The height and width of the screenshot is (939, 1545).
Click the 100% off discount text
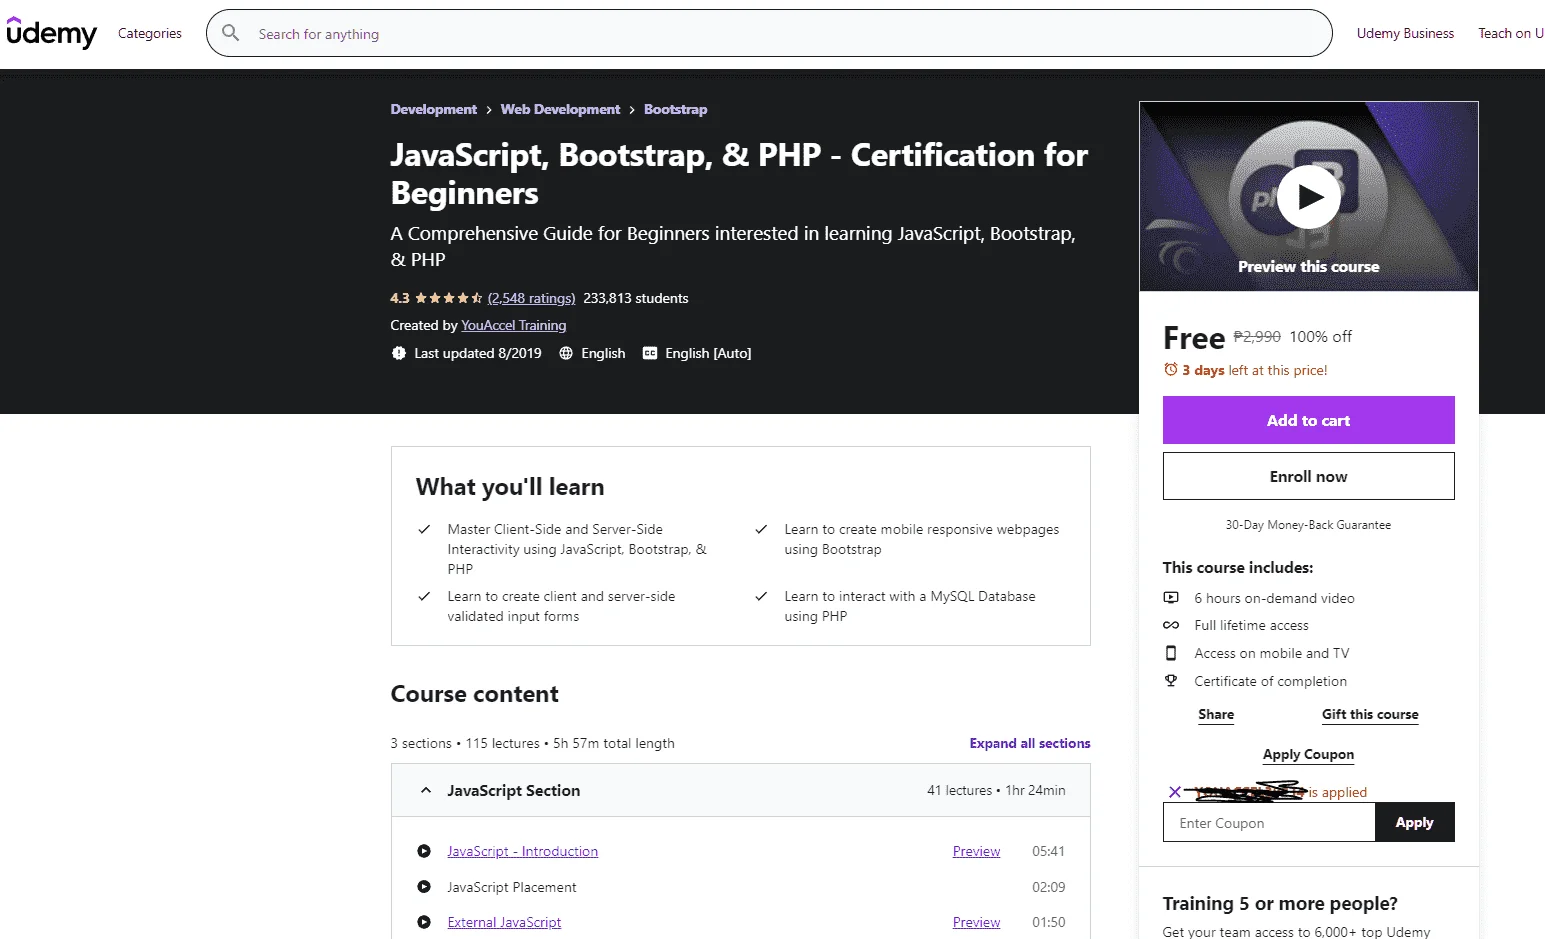coord(1320,337)
